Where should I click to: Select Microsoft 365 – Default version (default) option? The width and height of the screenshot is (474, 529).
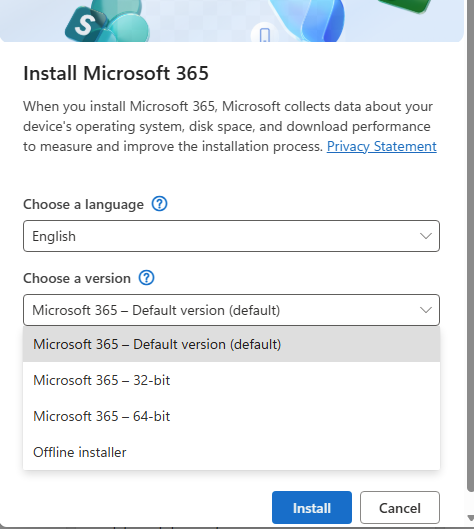coord(231,344)
